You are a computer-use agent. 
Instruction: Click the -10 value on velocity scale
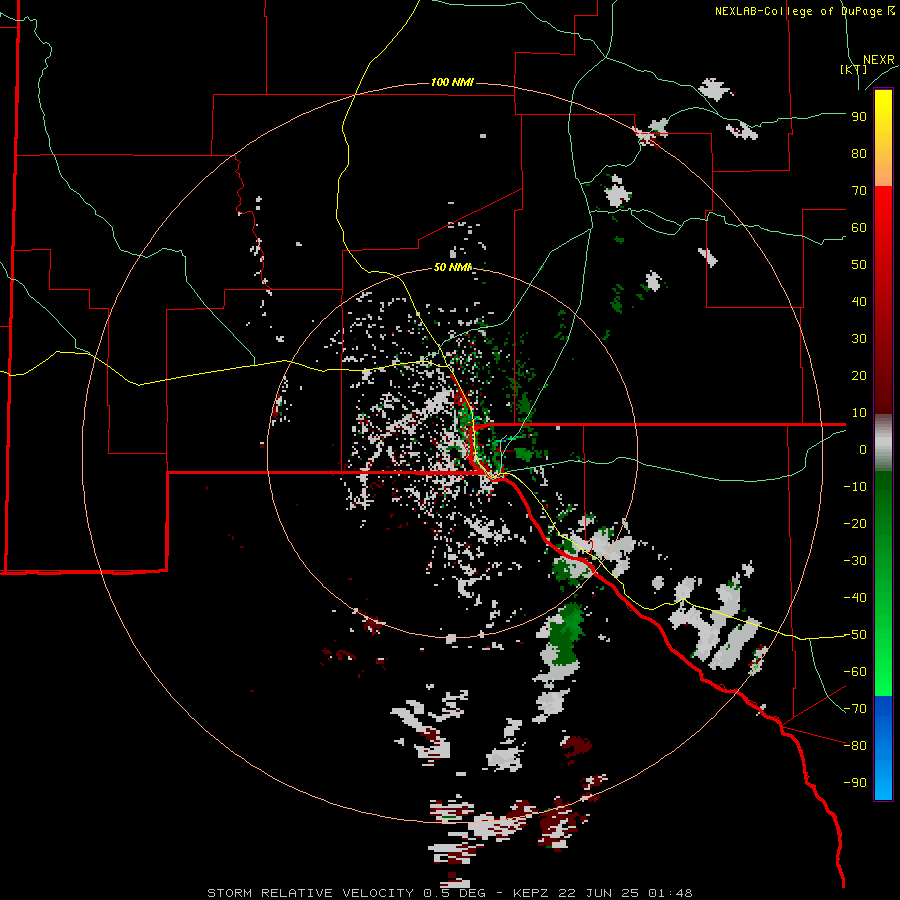pos(855,487)
